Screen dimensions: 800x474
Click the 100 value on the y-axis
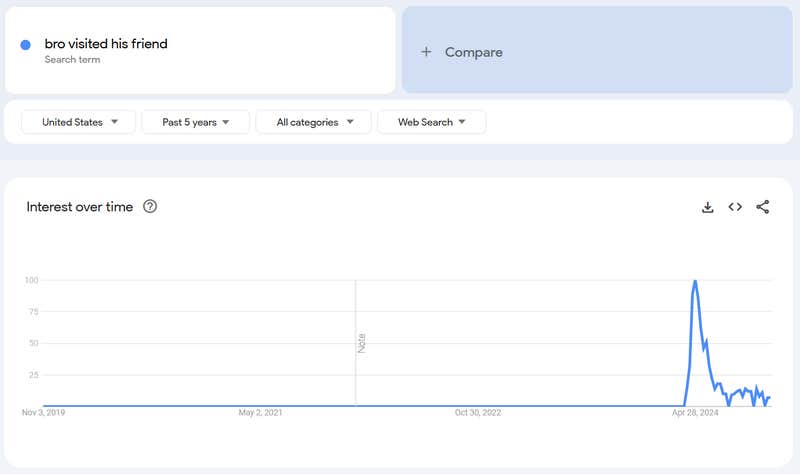[32, 280]
